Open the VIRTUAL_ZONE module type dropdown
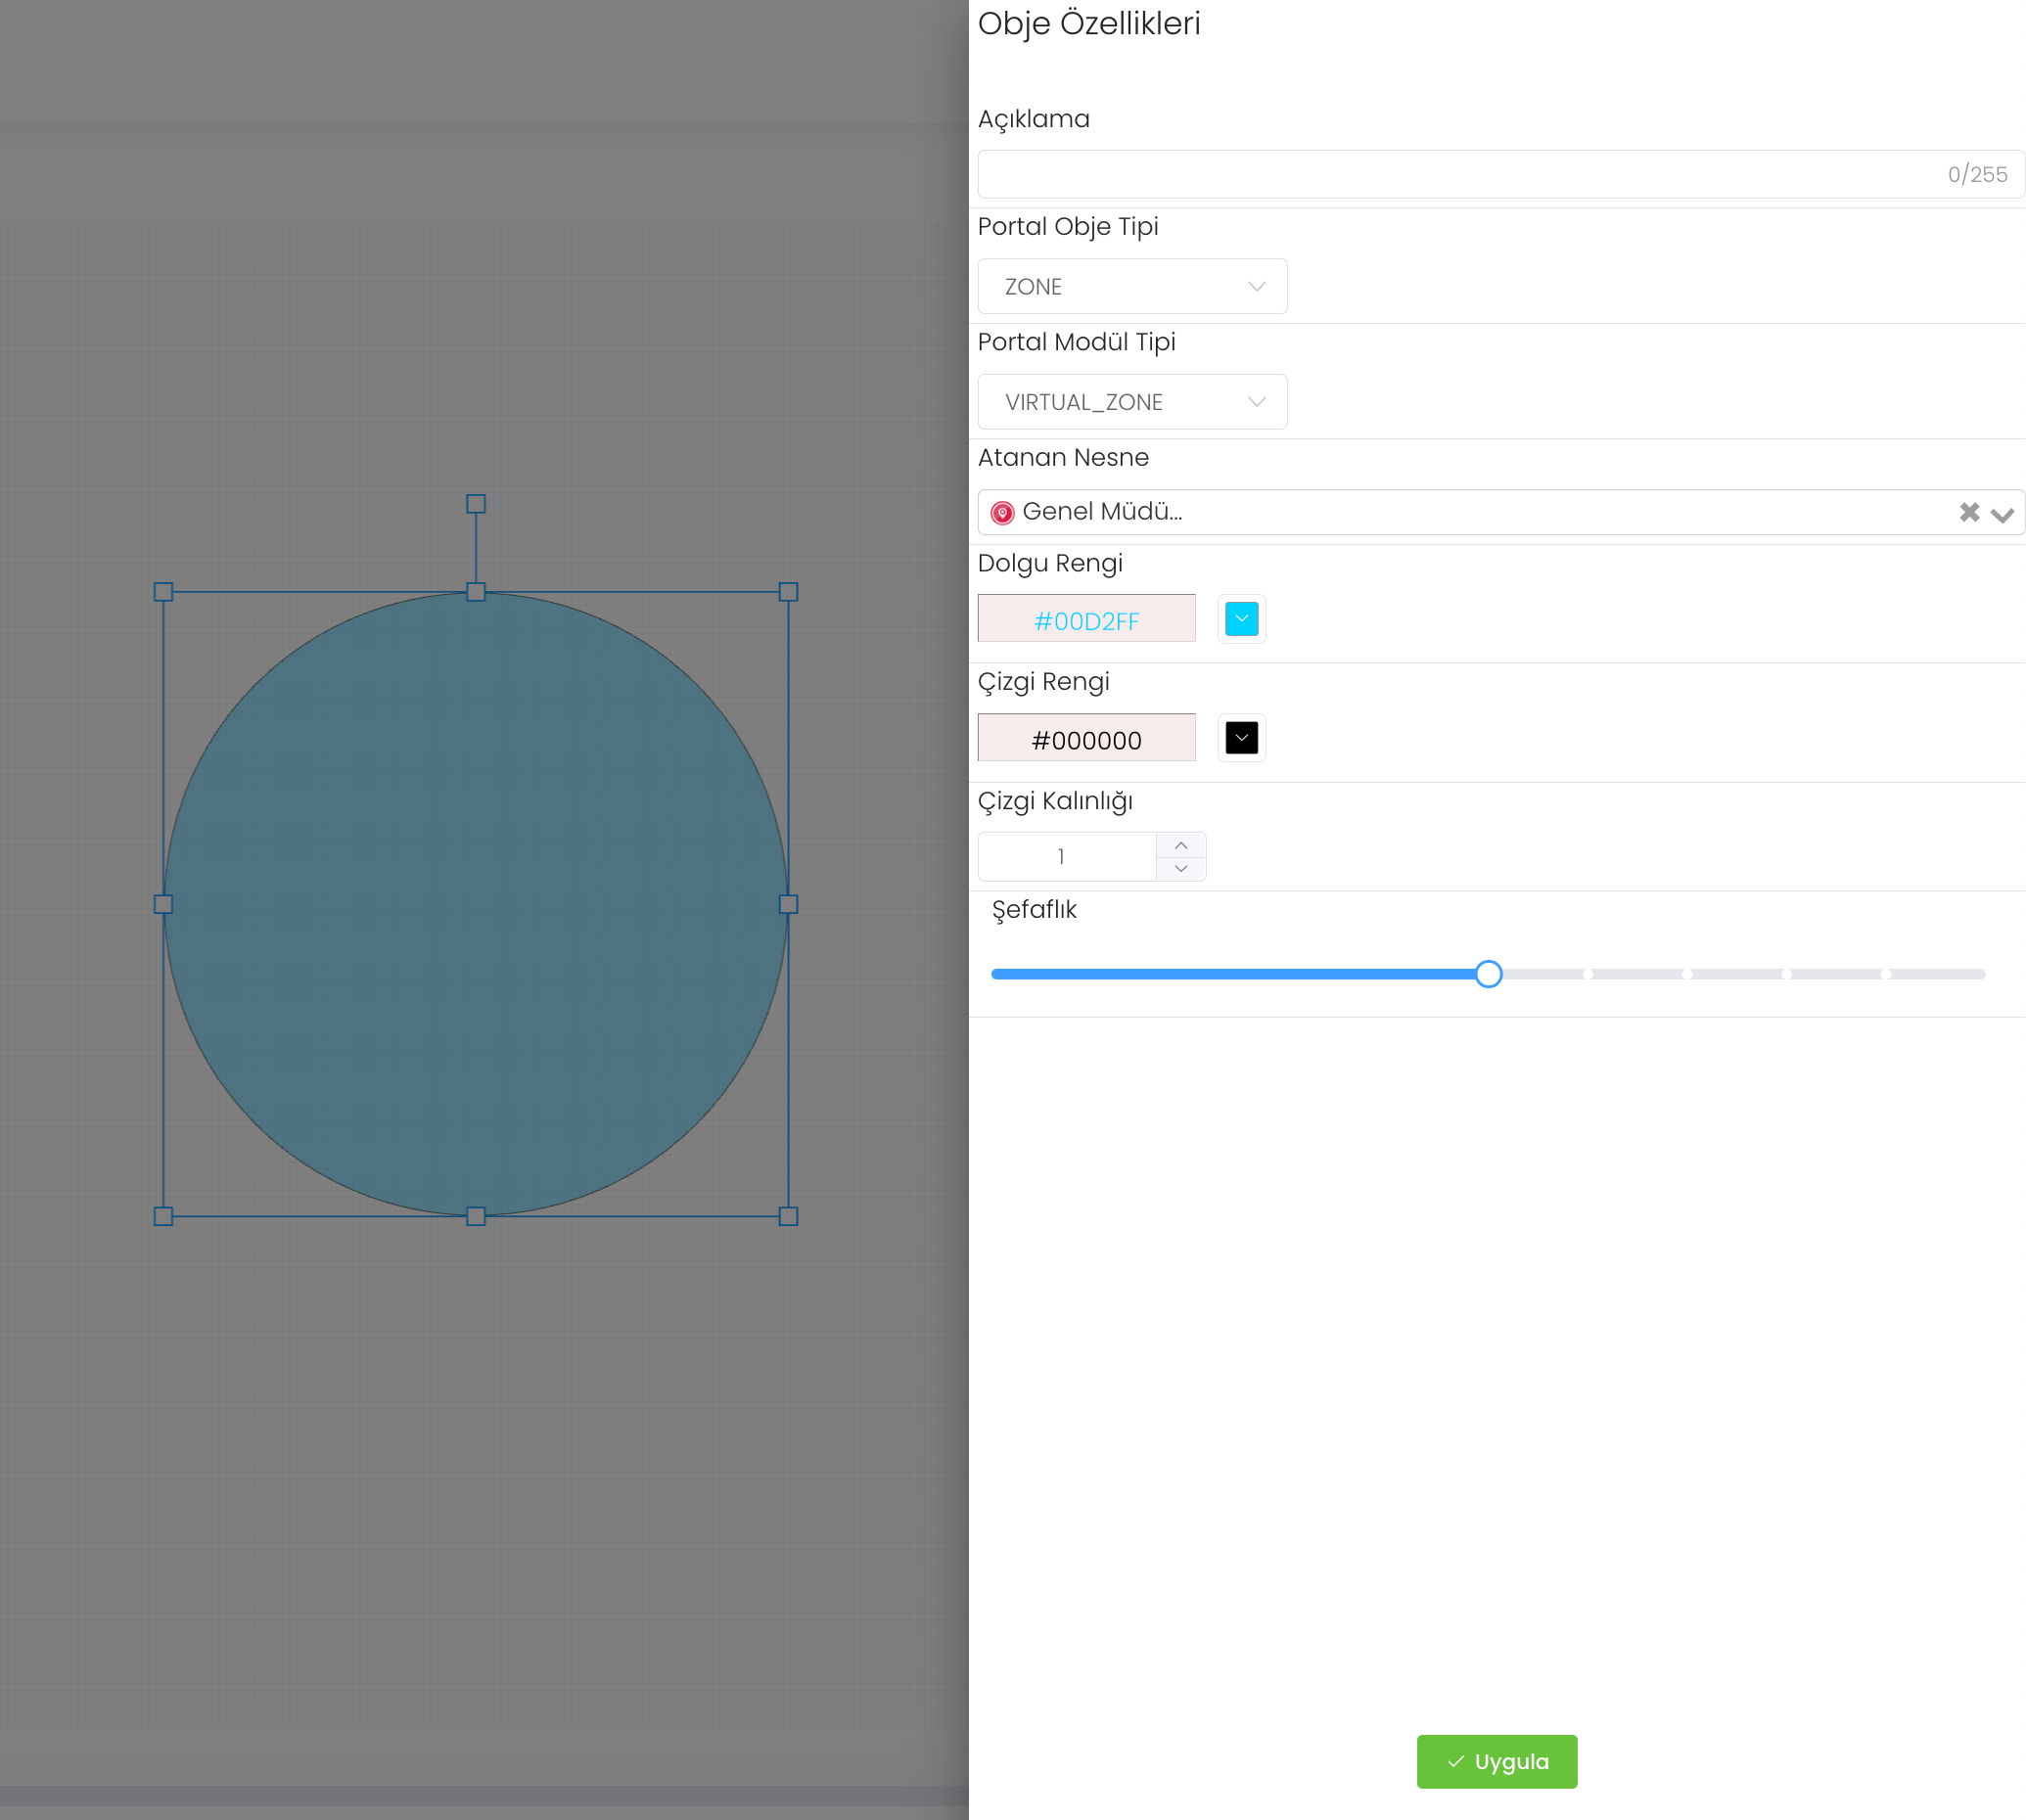The image size is (2026, 1820). click(x=1131, y=402)
